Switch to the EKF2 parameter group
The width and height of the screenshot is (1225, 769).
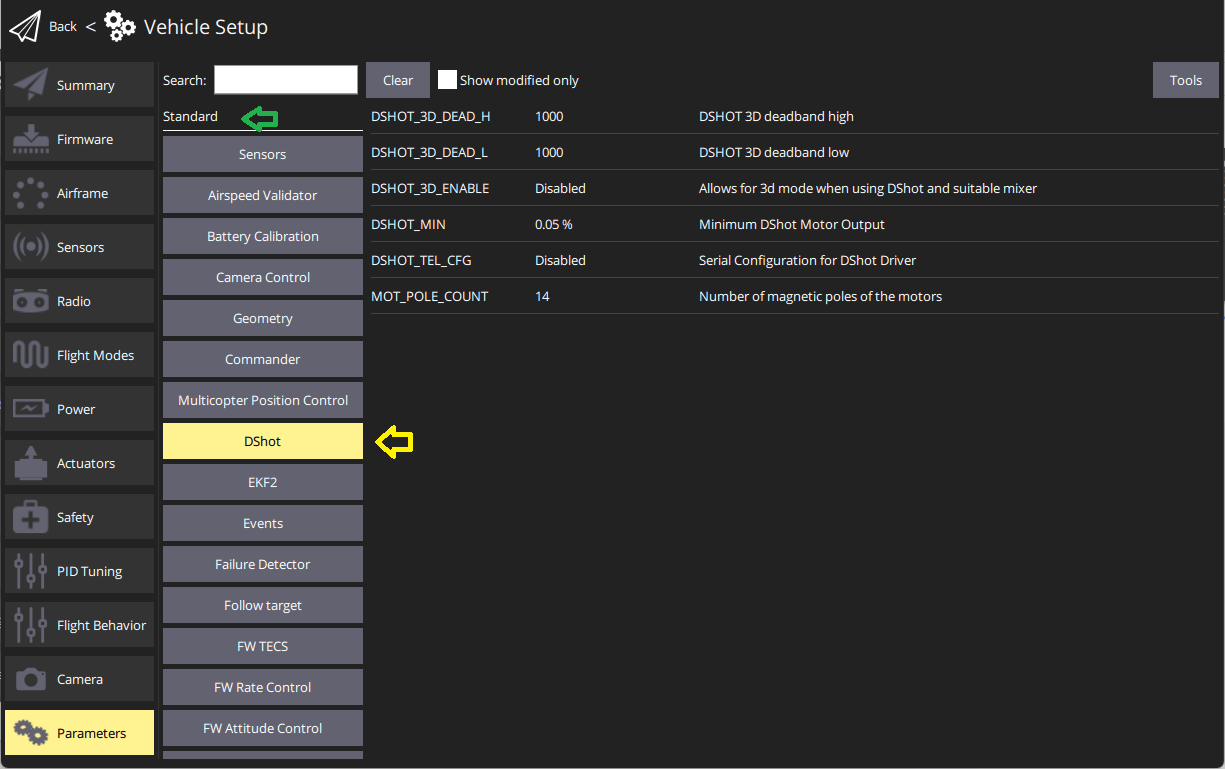(262, 482)
